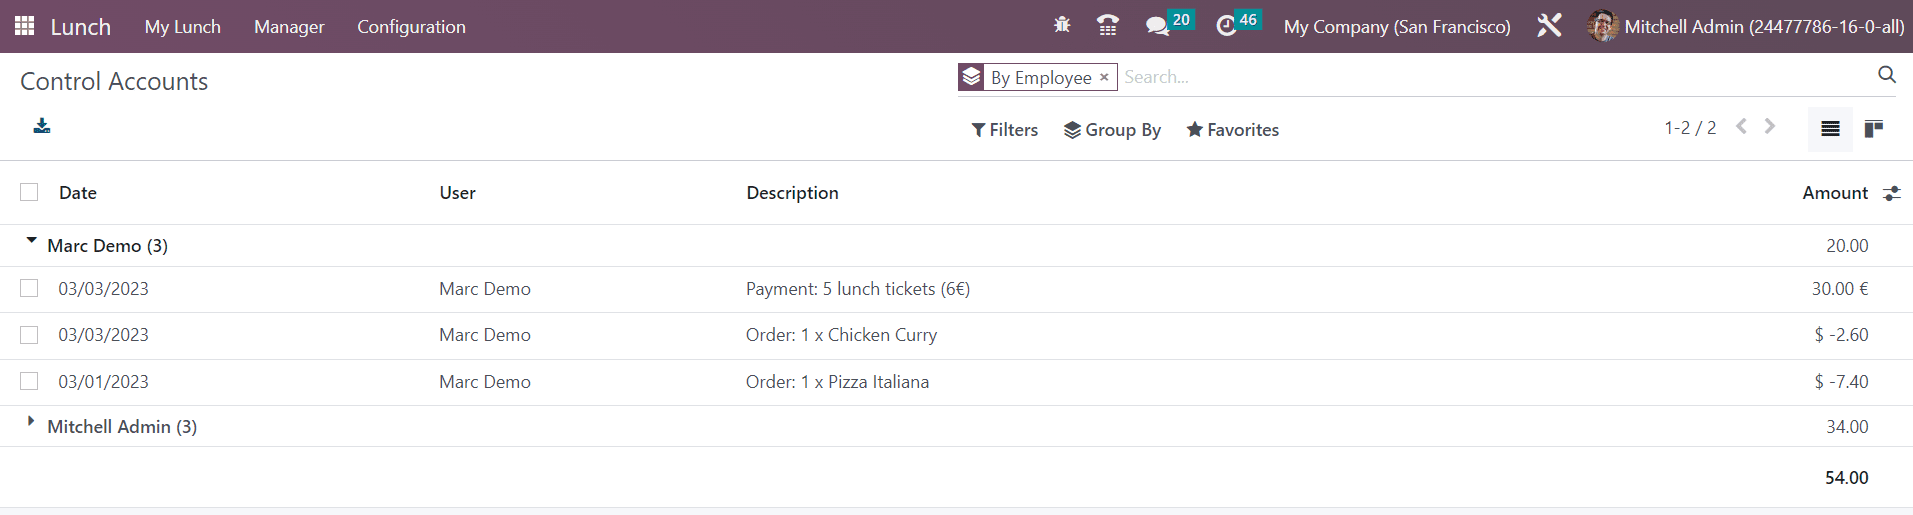Image resolution: width=1913 pixels, height=515 pixels.
Task: Click the wrench tools icon
Action: point(1549,25)
